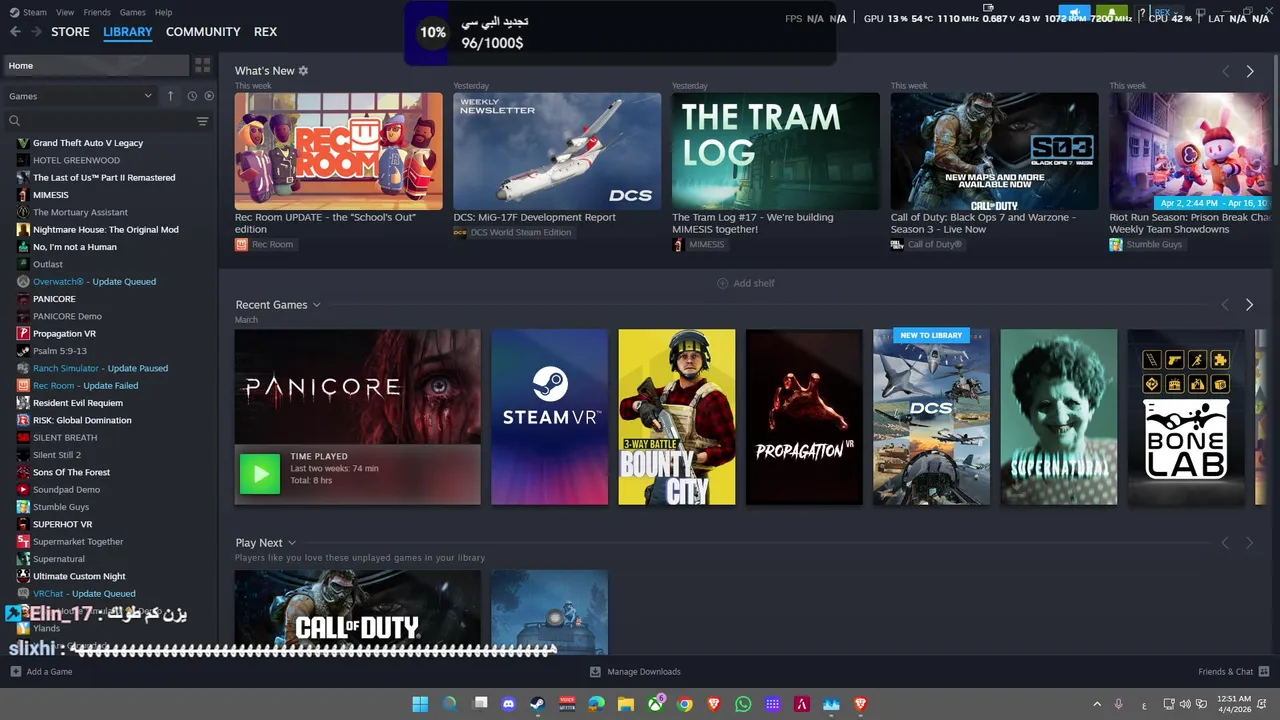Click the Add shelf button
The image size is (1280, 720).
tap(746, 283)
